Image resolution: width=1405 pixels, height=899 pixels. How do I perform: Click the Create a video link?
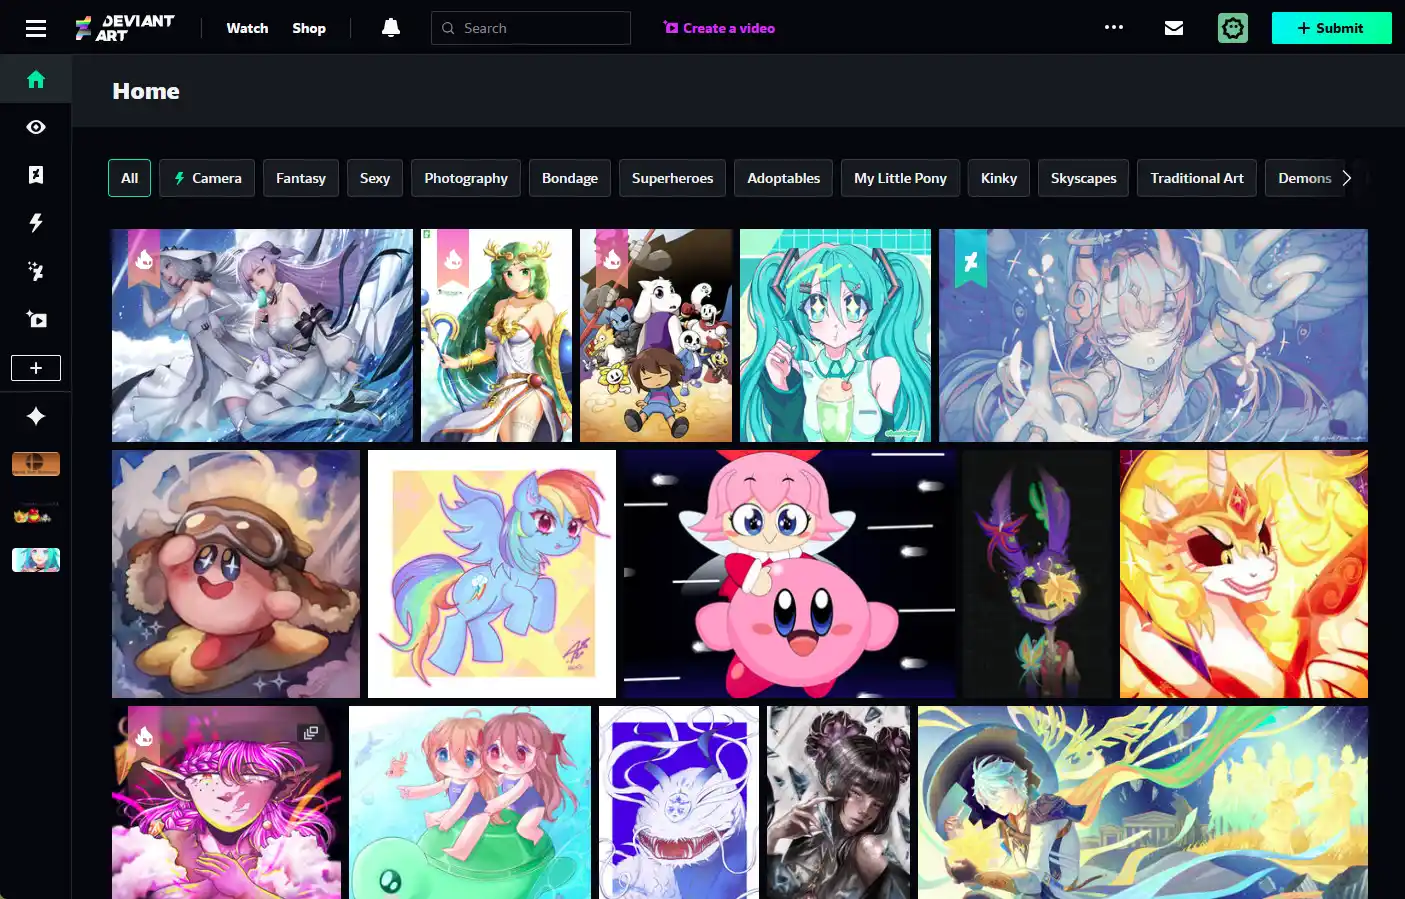pos(719,28)
